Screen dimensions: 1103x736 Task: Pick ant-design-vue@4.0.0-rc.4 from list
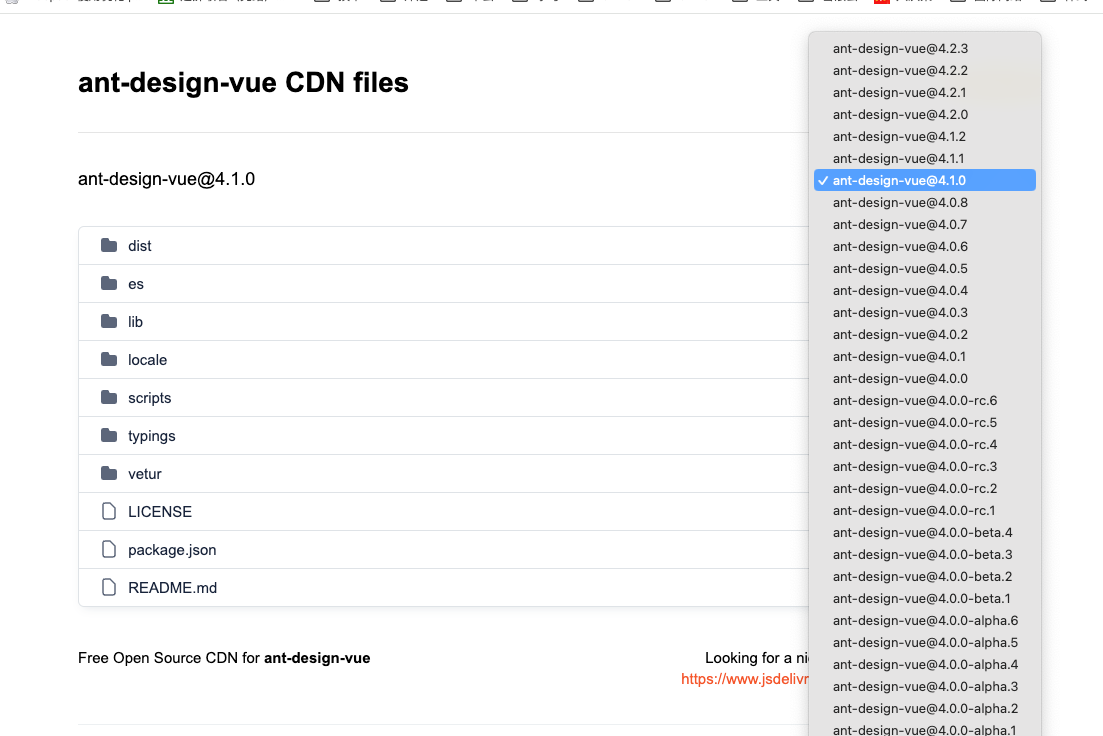924,444
